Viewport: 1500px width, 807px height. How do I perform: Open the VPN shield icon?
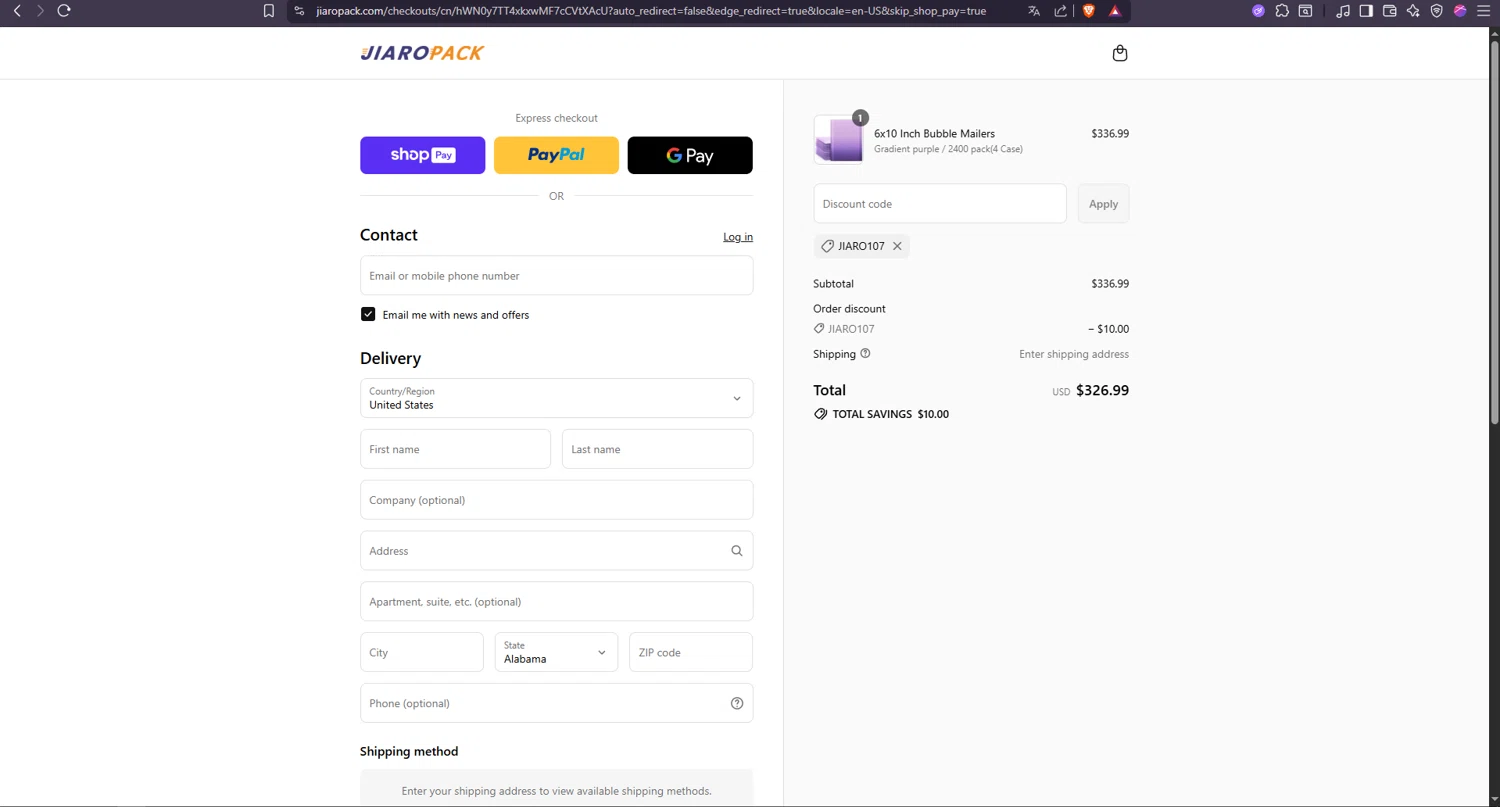coord(1437,11)
